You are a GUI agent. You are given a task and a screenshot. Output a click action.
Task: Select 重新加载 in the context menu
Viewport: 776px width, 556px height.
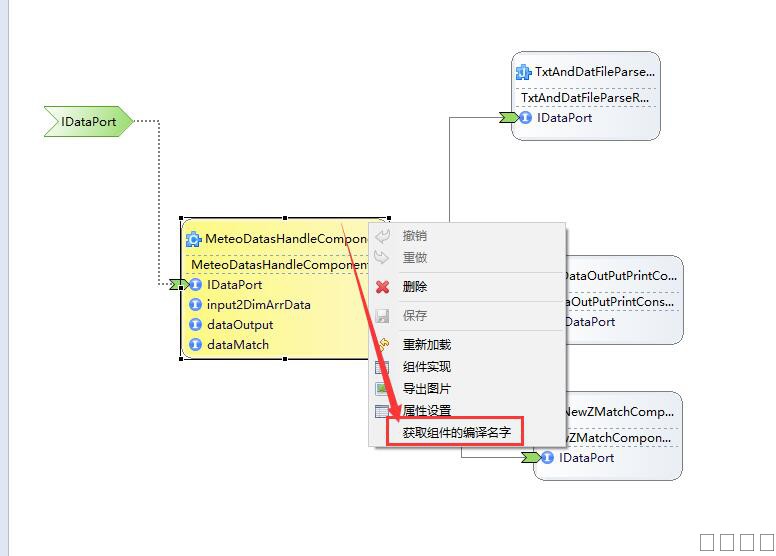(x=427, y=345)
